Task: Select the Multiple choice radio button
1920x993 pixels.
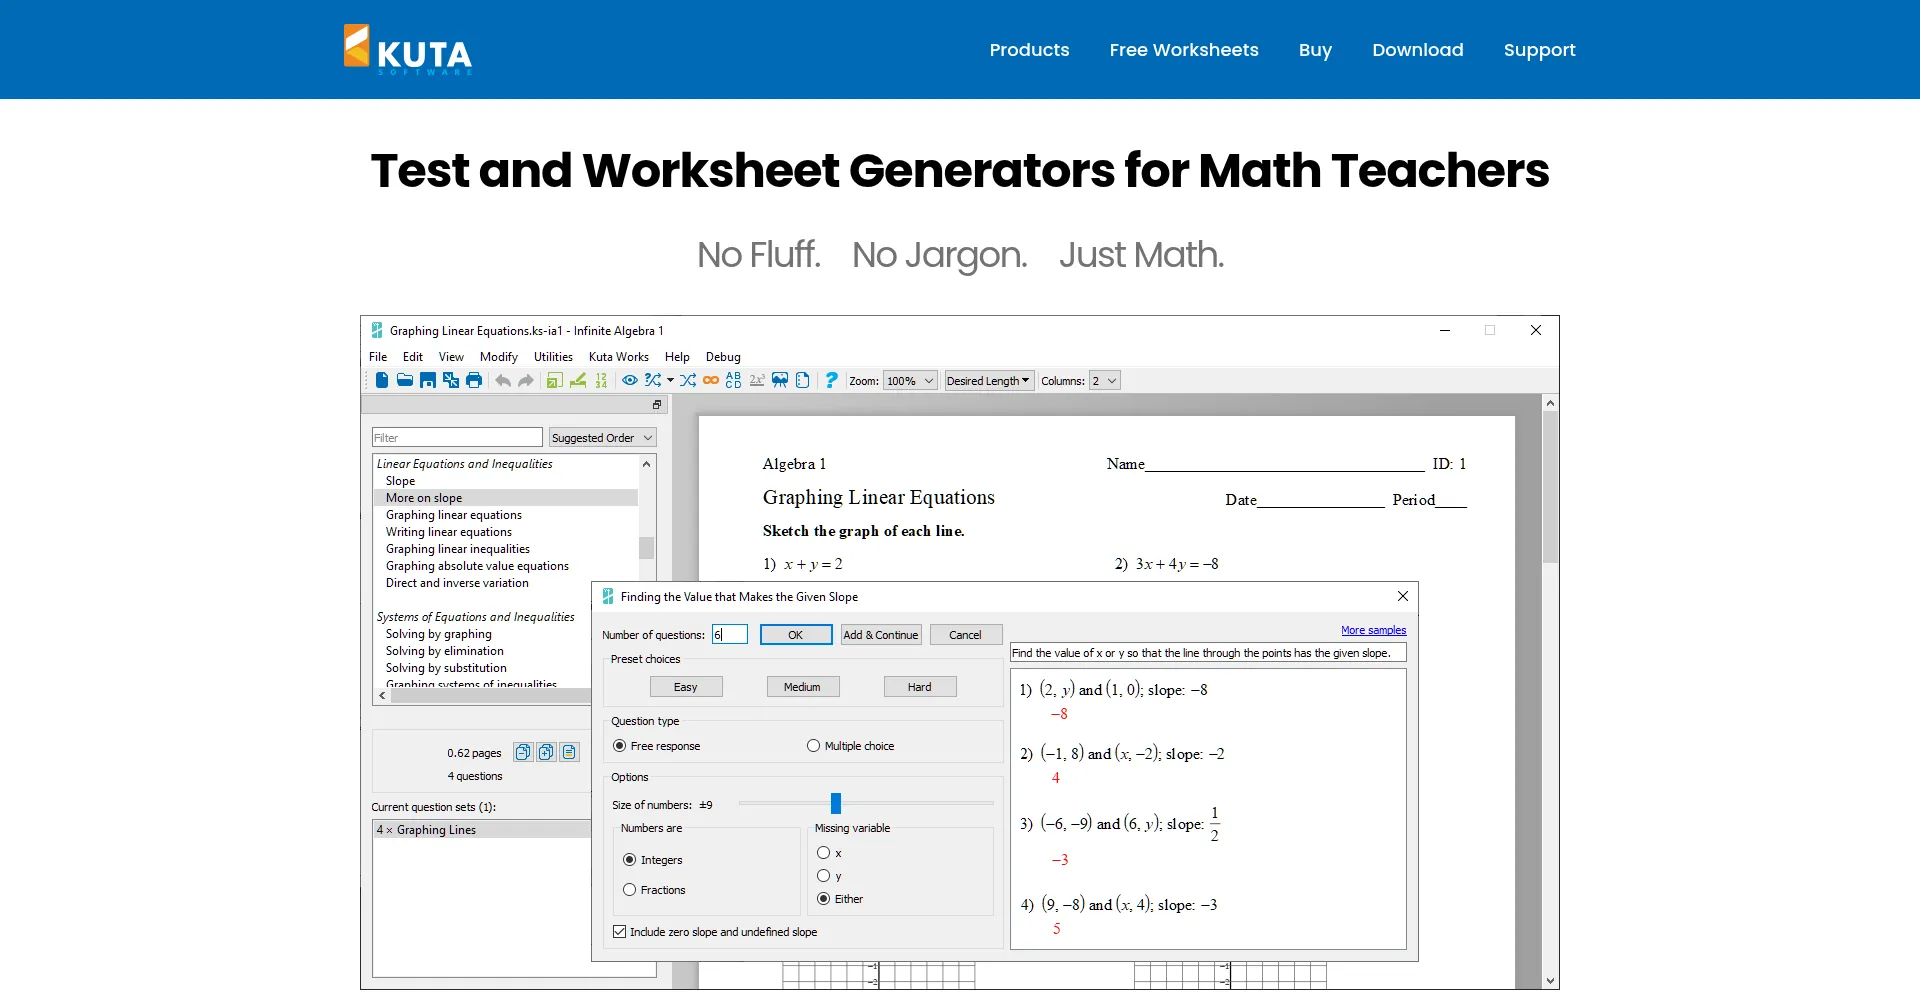Action: [813, 746]
